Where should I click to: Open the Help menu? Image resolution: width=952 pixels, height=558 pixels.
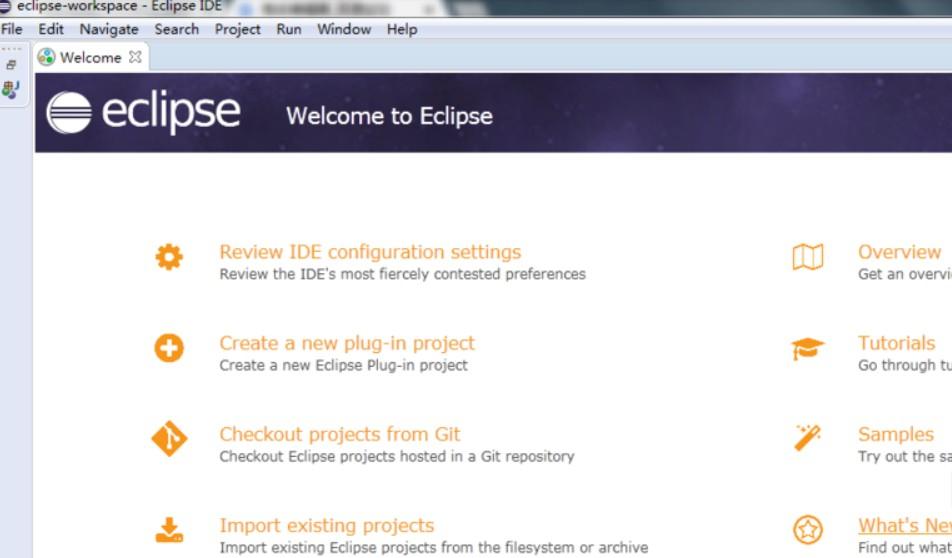[402, 29]
